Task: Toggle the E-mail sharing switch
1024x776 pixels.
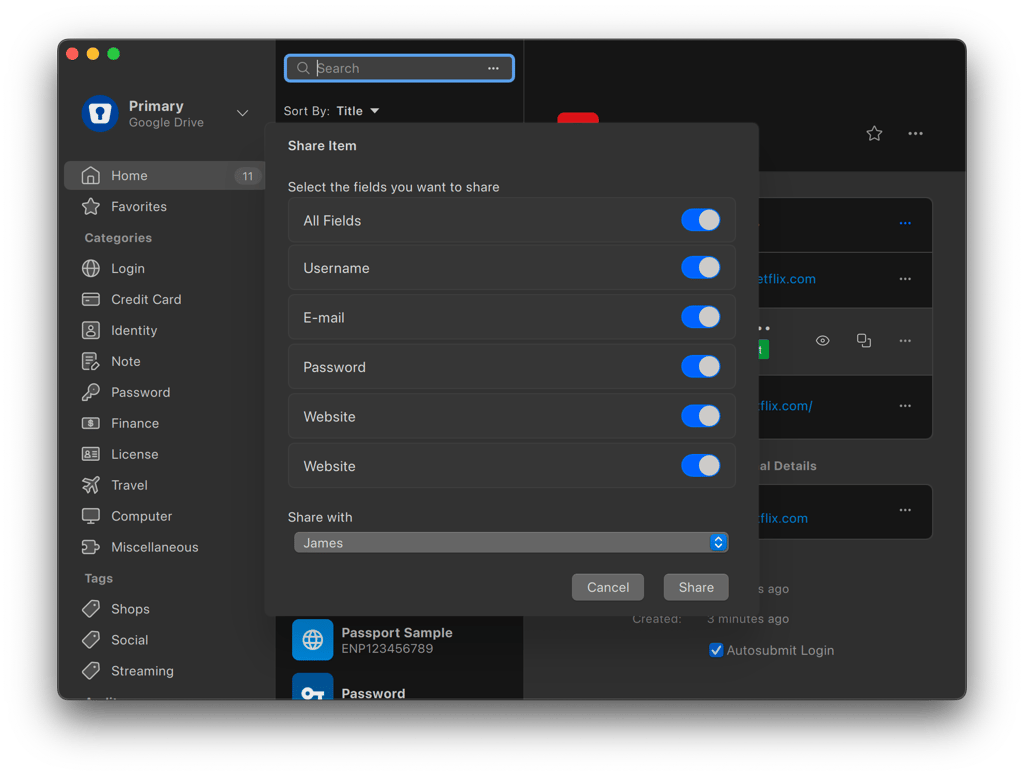Action: tap(701, 317)
